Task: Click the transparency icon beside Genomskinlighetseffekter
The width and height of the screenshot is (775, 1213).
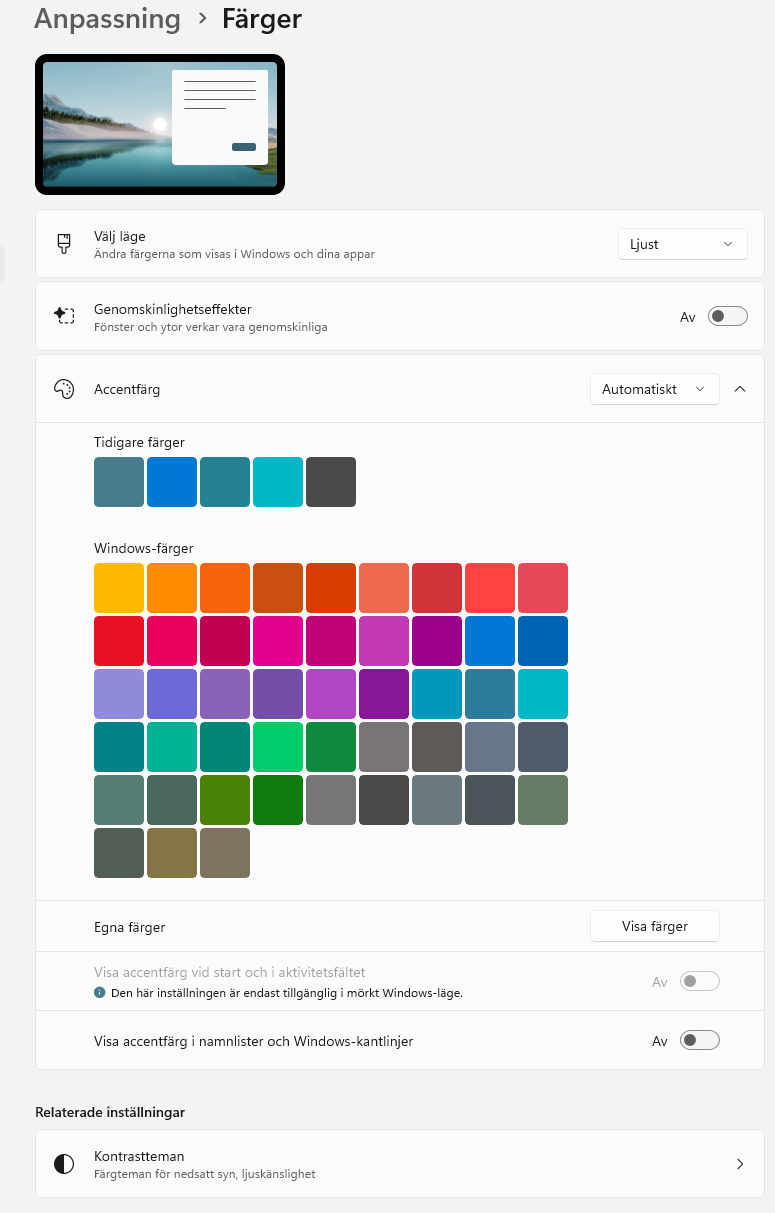Action: tap(64, 316)
